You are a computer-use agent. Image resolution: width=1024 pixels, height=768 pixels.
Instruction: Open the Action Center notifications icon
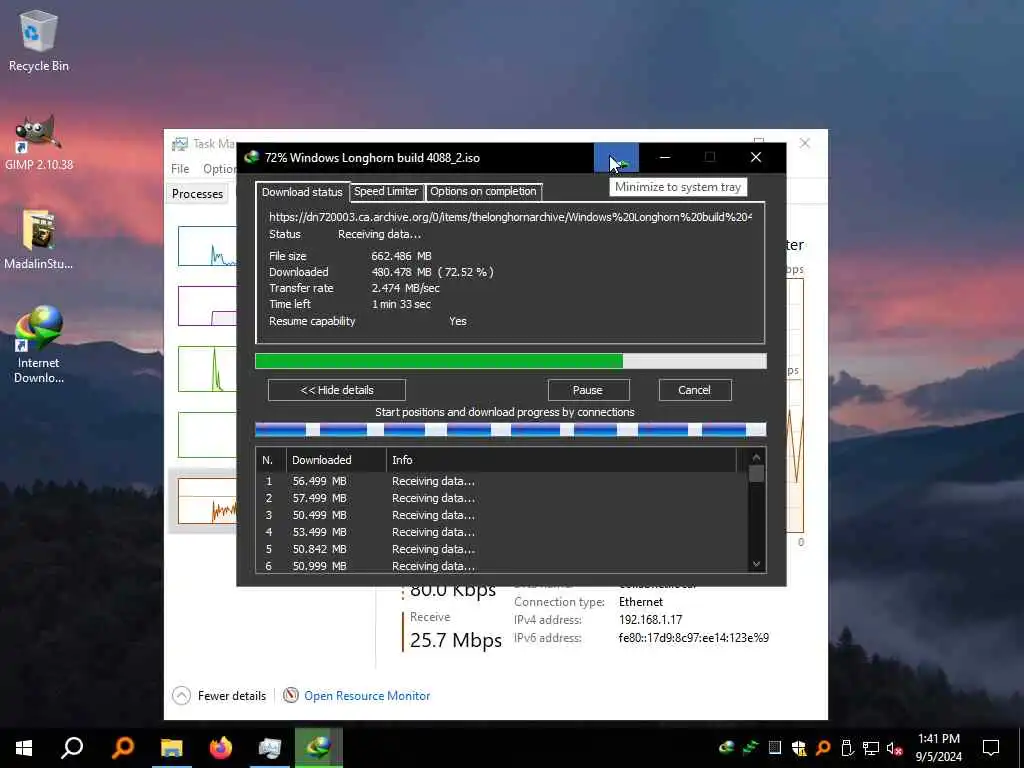pos(991,748)
